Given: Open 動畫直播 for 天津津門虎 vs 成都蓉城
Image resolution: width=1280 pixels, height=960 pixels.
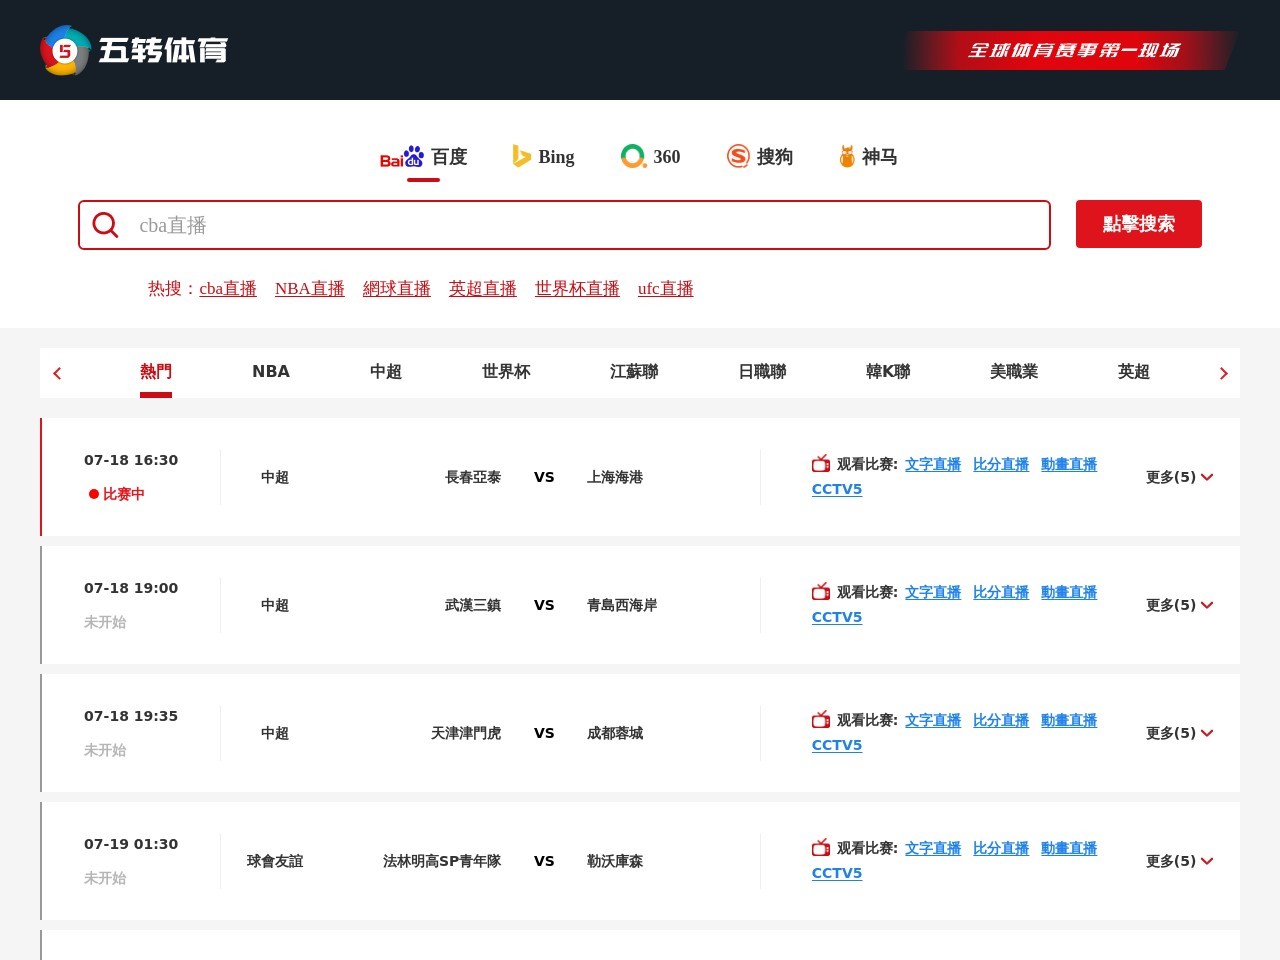Looking at the screenshot, I should click(x=1069, y=721).
